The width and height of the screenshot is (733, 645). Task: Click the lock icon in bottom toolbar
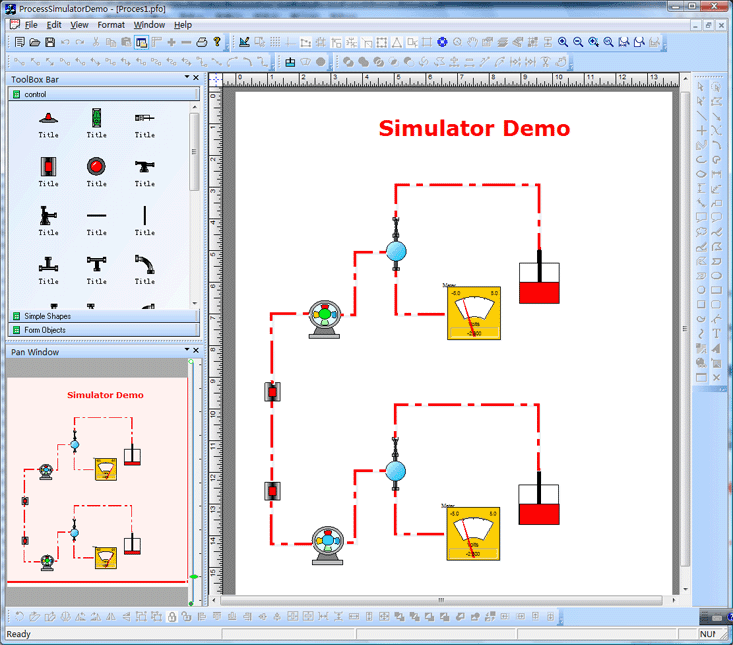(x=172, y=617)
